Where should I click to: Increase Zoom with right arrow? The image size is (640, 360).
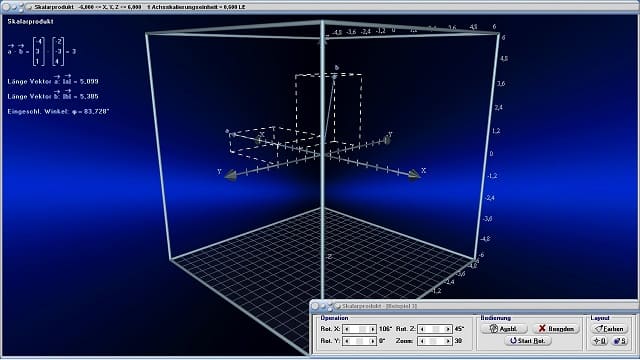[448, 341]
